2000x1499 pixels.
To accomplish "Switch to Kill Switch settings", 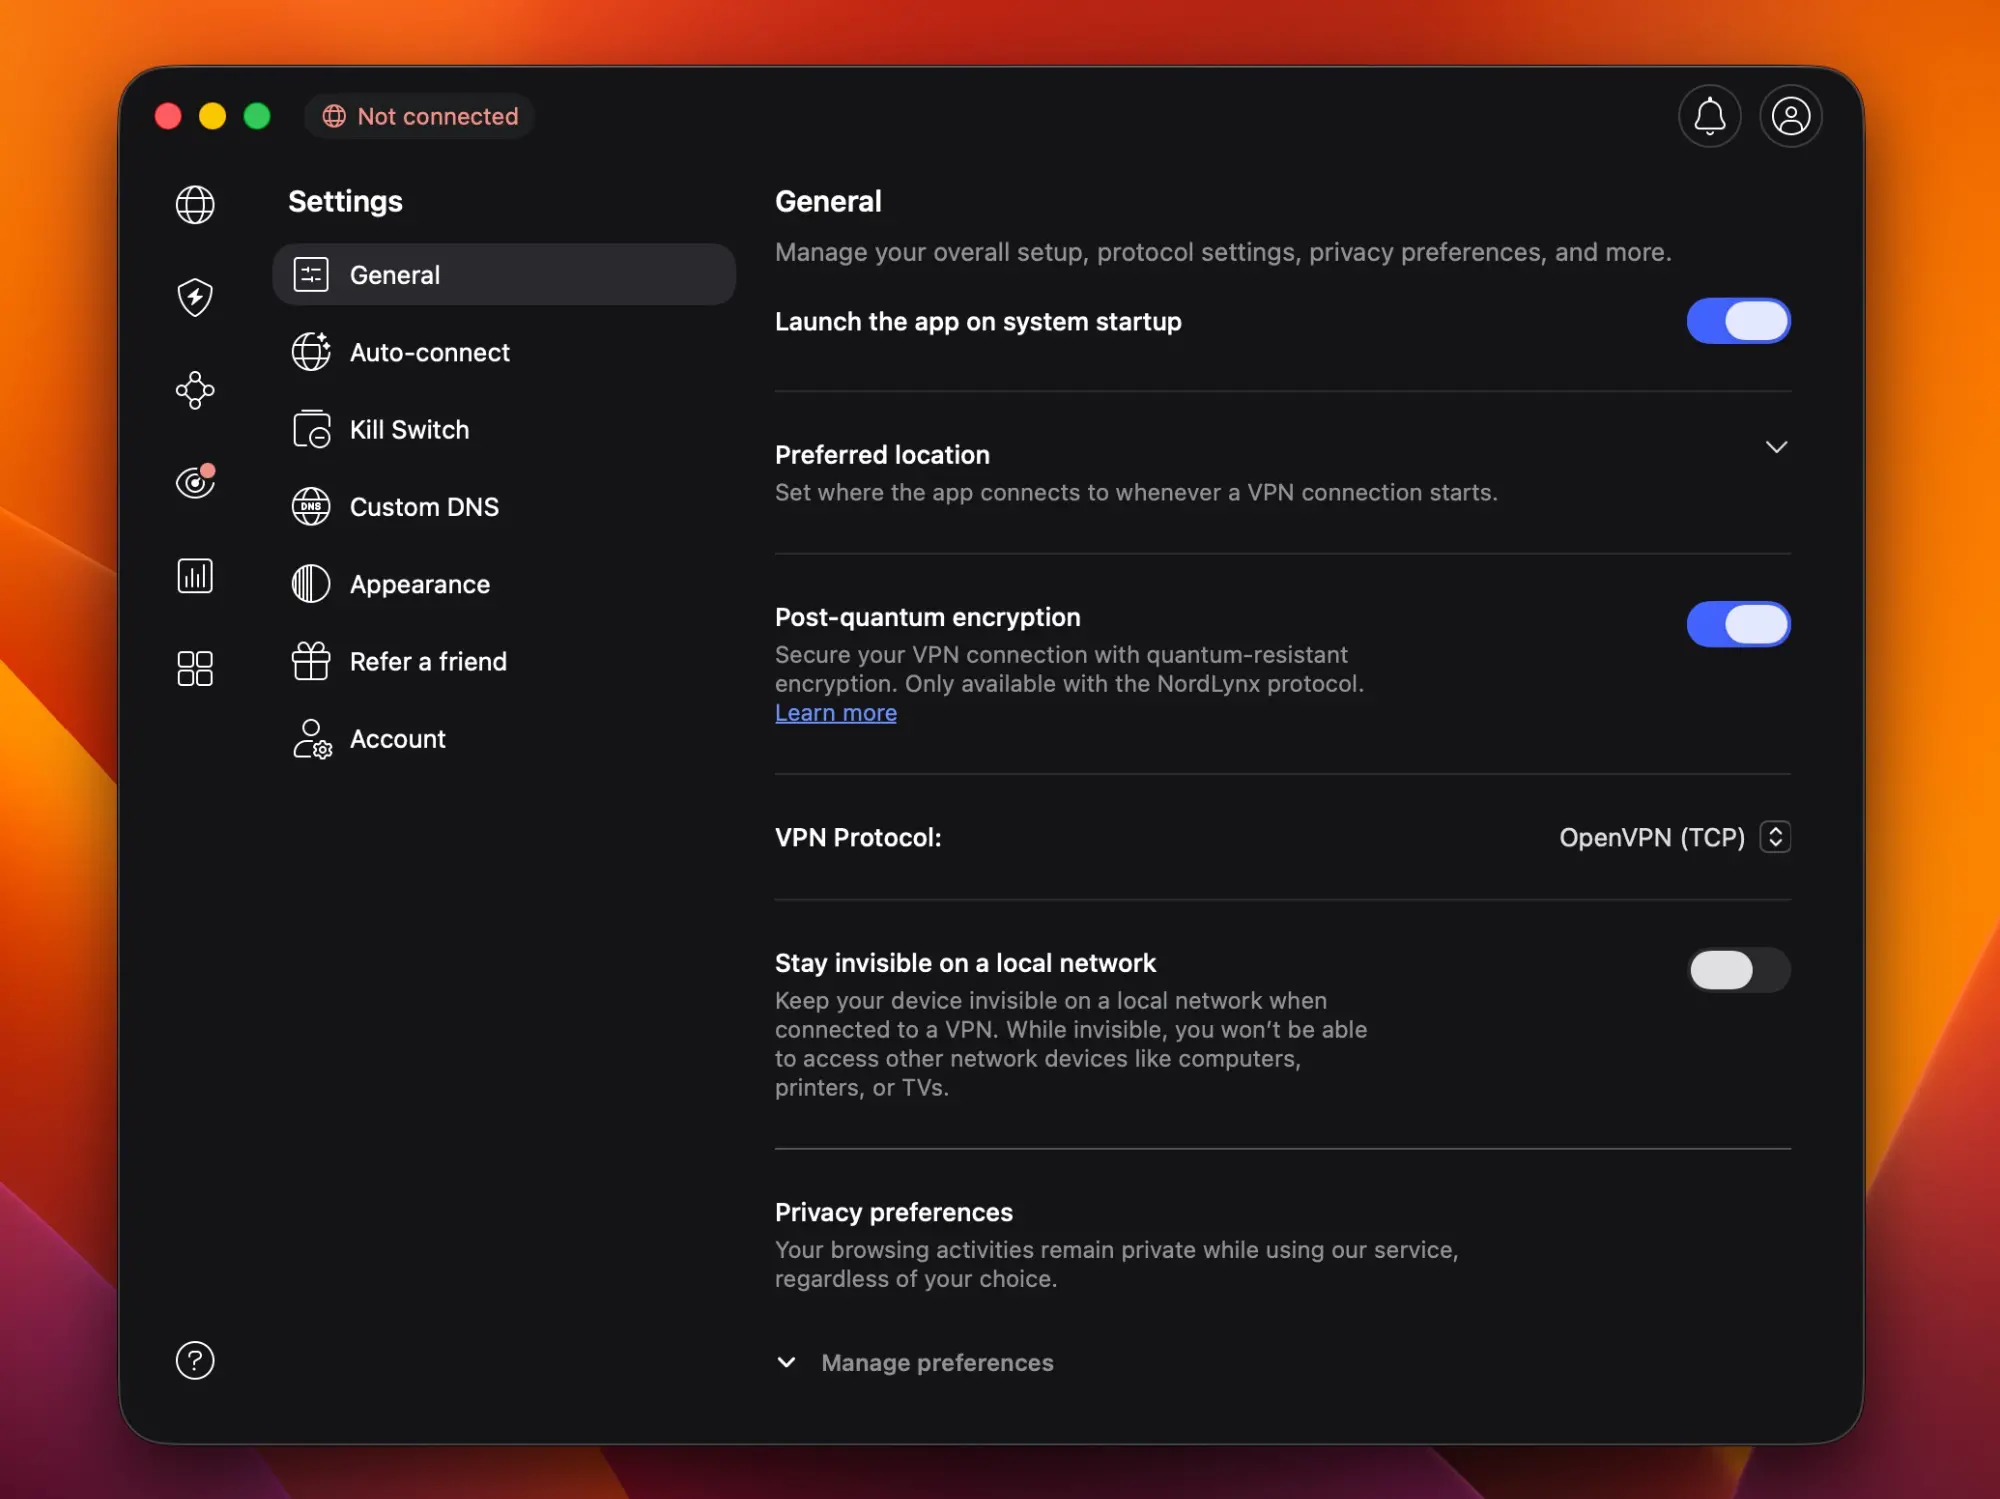I will point(409,429).
